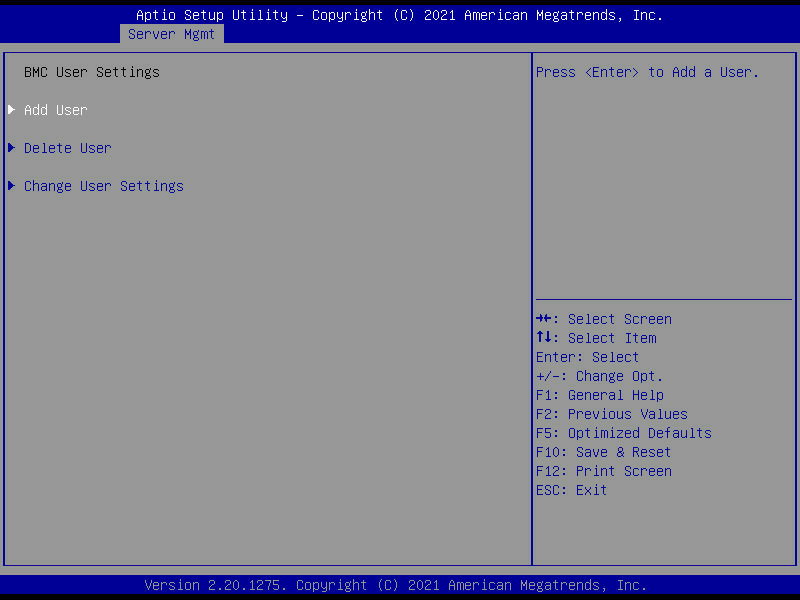Select the Change User Settings text
The image size is (800, 600).
click(104, 186)
